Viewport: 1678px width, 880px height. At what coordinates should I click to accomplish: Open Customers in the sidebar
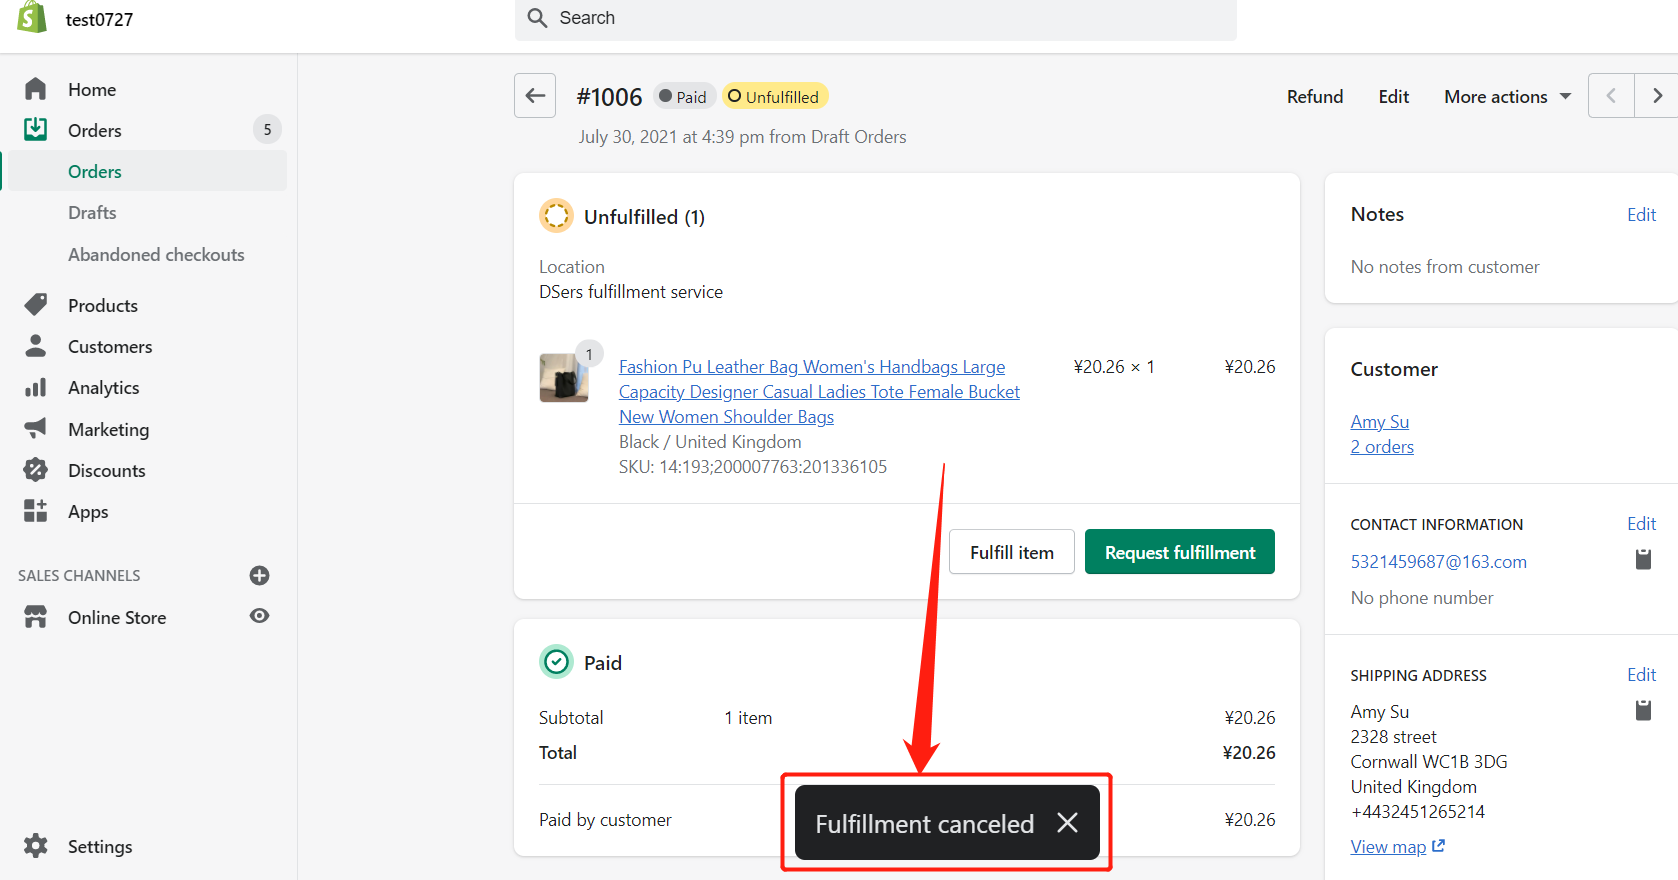pyautogui.click(x=110, y=347)
